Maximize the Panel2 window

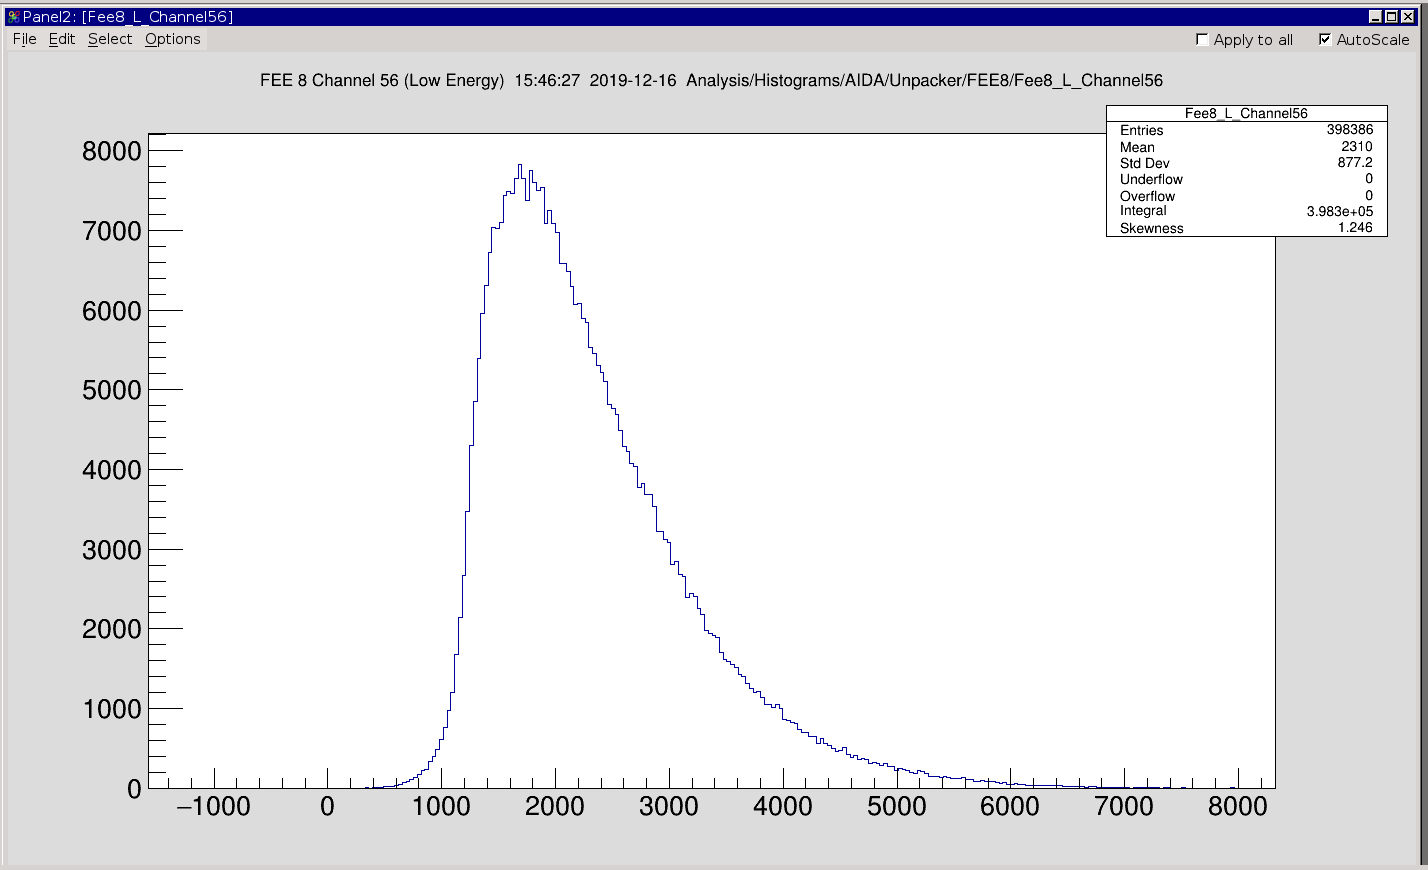pos(1391,17)
